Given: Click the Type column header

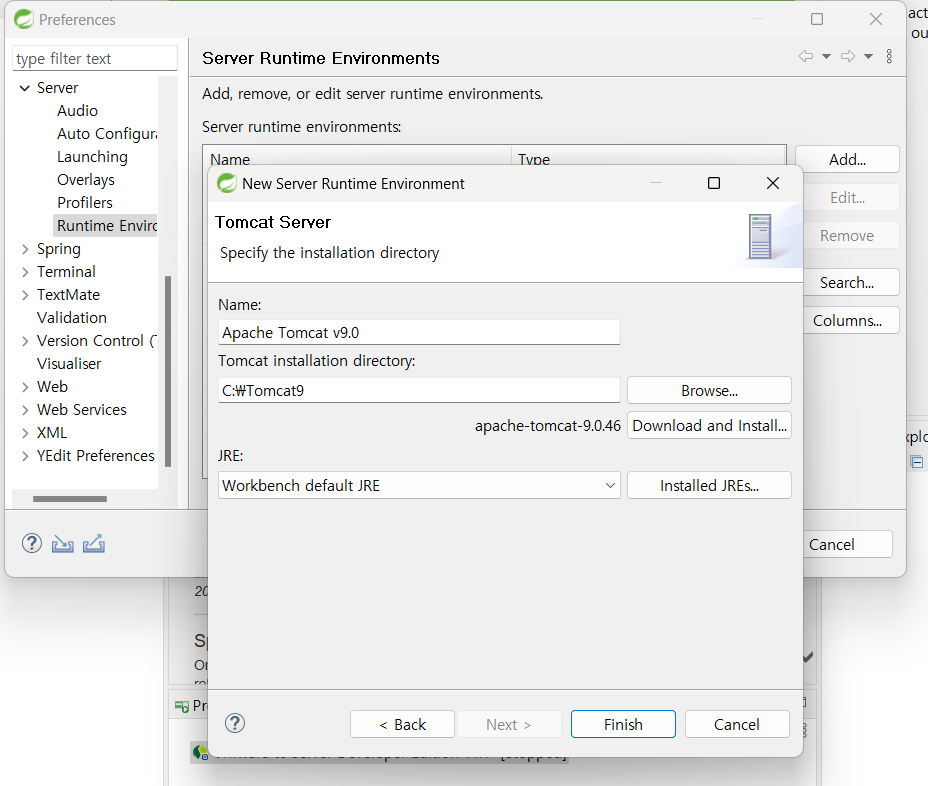Looking at the screenshot, I should pyautogui.click(x=649, y=157).
